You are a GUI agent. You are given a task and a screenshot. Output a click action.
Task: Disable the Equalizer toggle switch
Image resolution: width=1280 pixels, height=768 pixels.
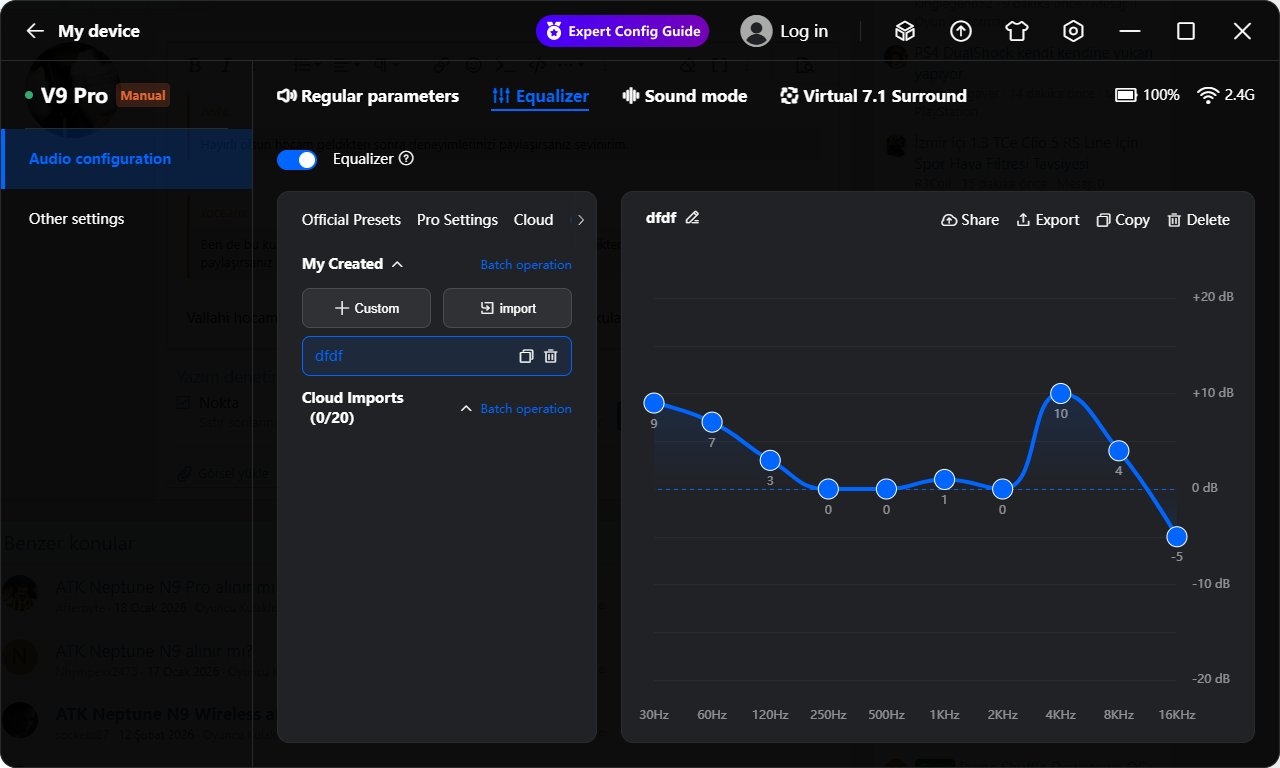[x=297, y=159]
